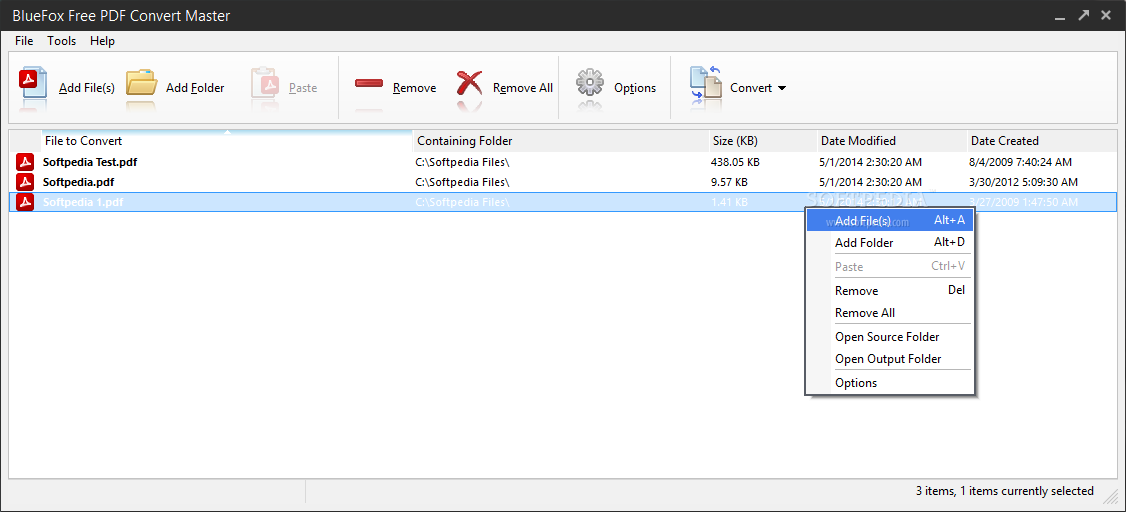1126x512 pixels.
Task: Choose Add File(s) in context menu
Action: (889, 220)
